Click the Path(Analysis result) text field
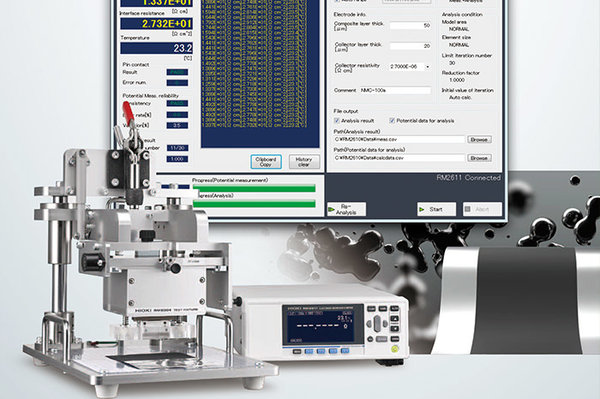 399,140
